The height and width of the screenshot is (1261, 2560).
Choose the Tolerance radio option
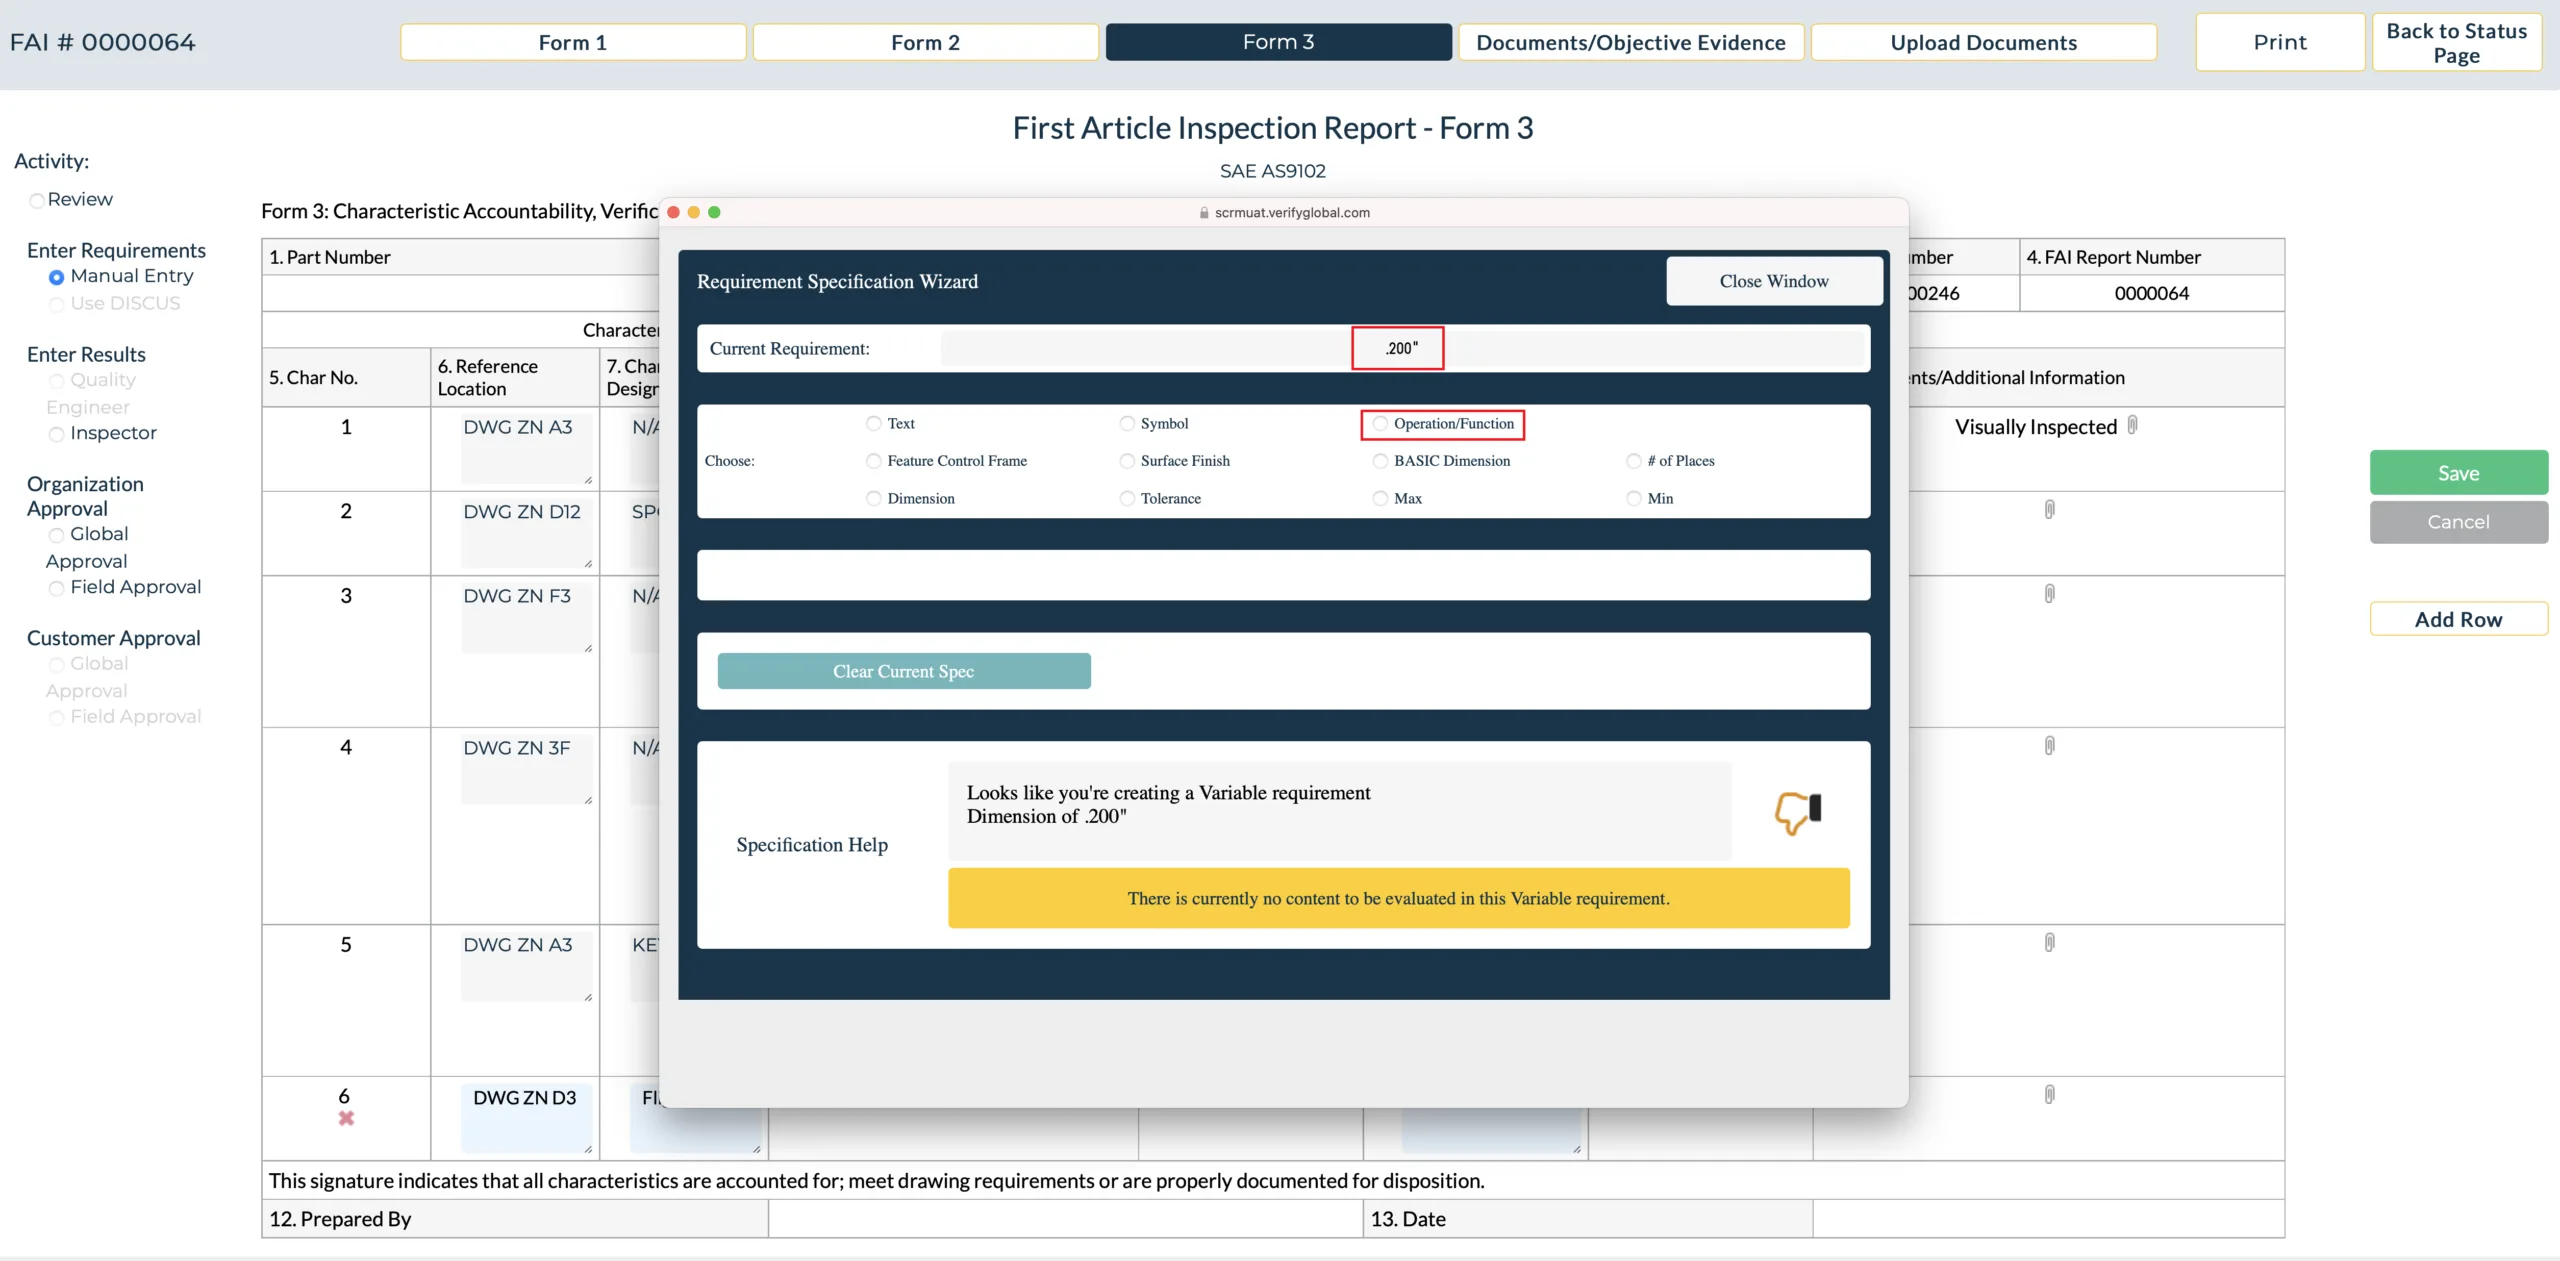tap(1127, 498)
